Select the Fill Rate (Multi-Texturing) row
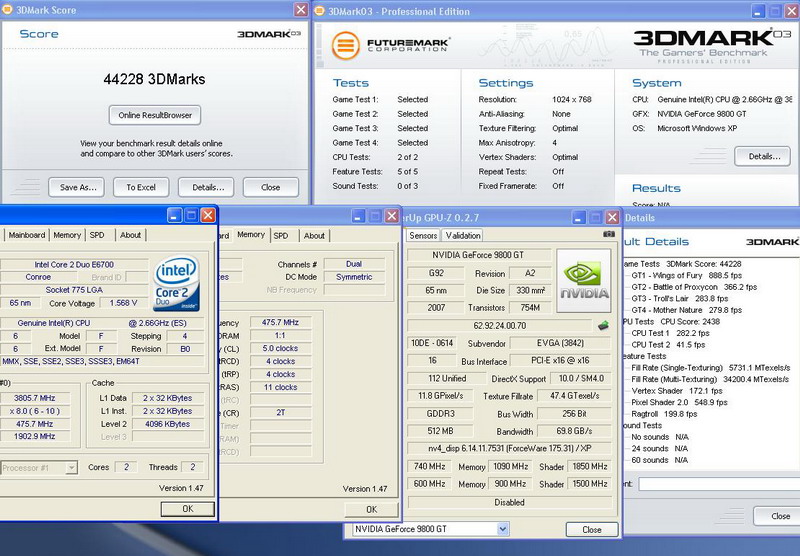This screenshot has height=556, width=800. pyautogui.click(x=710, y=380)
